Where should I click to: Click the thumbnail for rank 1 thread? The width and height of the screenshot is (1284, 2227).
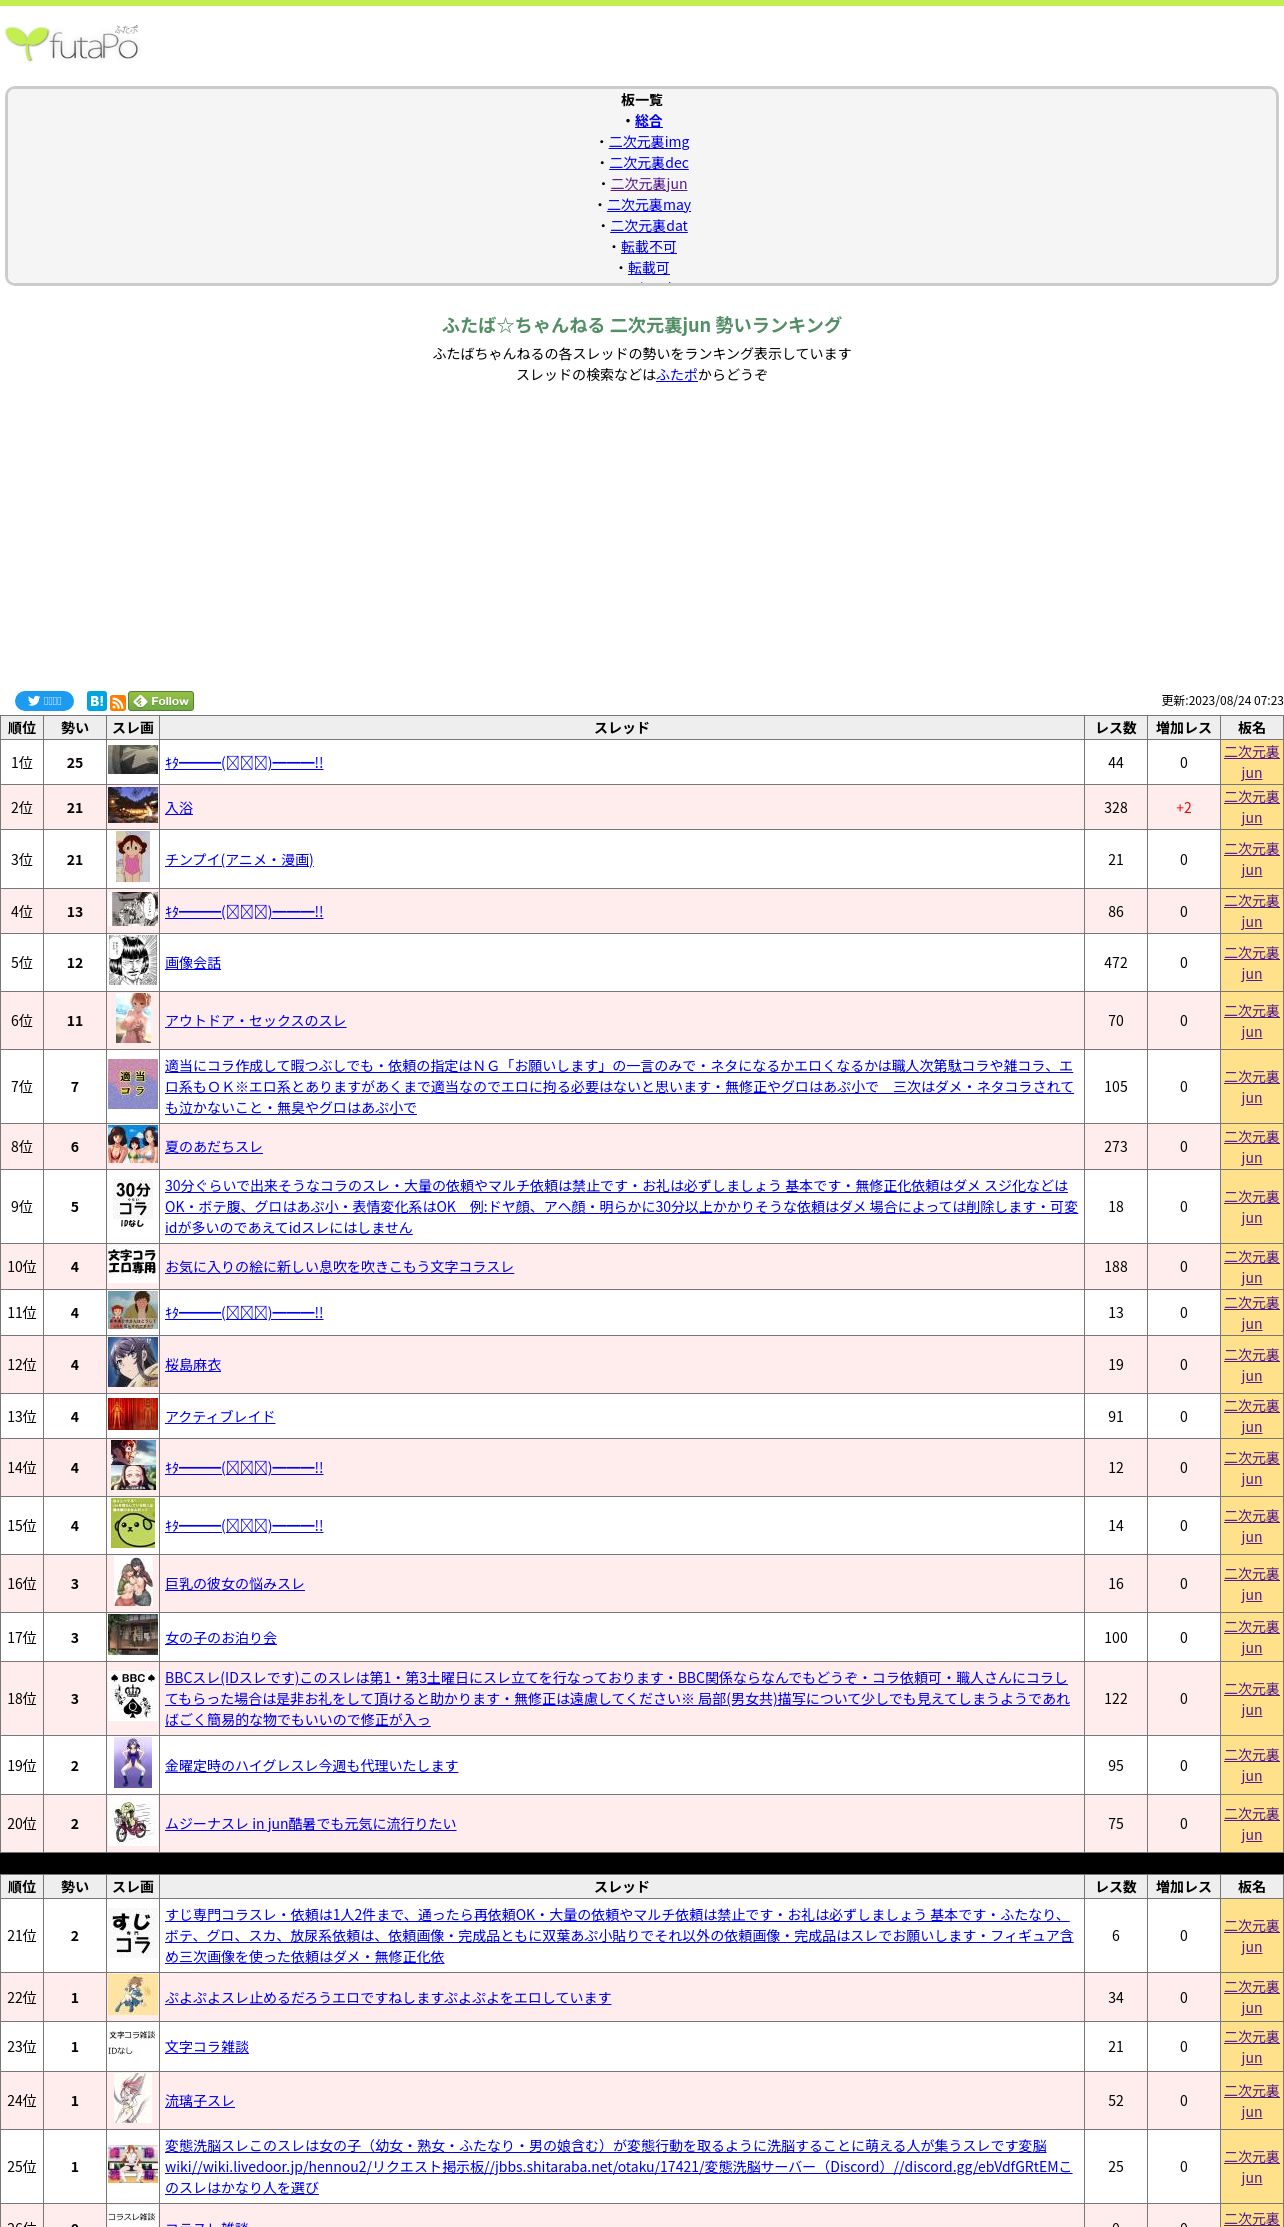[133, 760]
